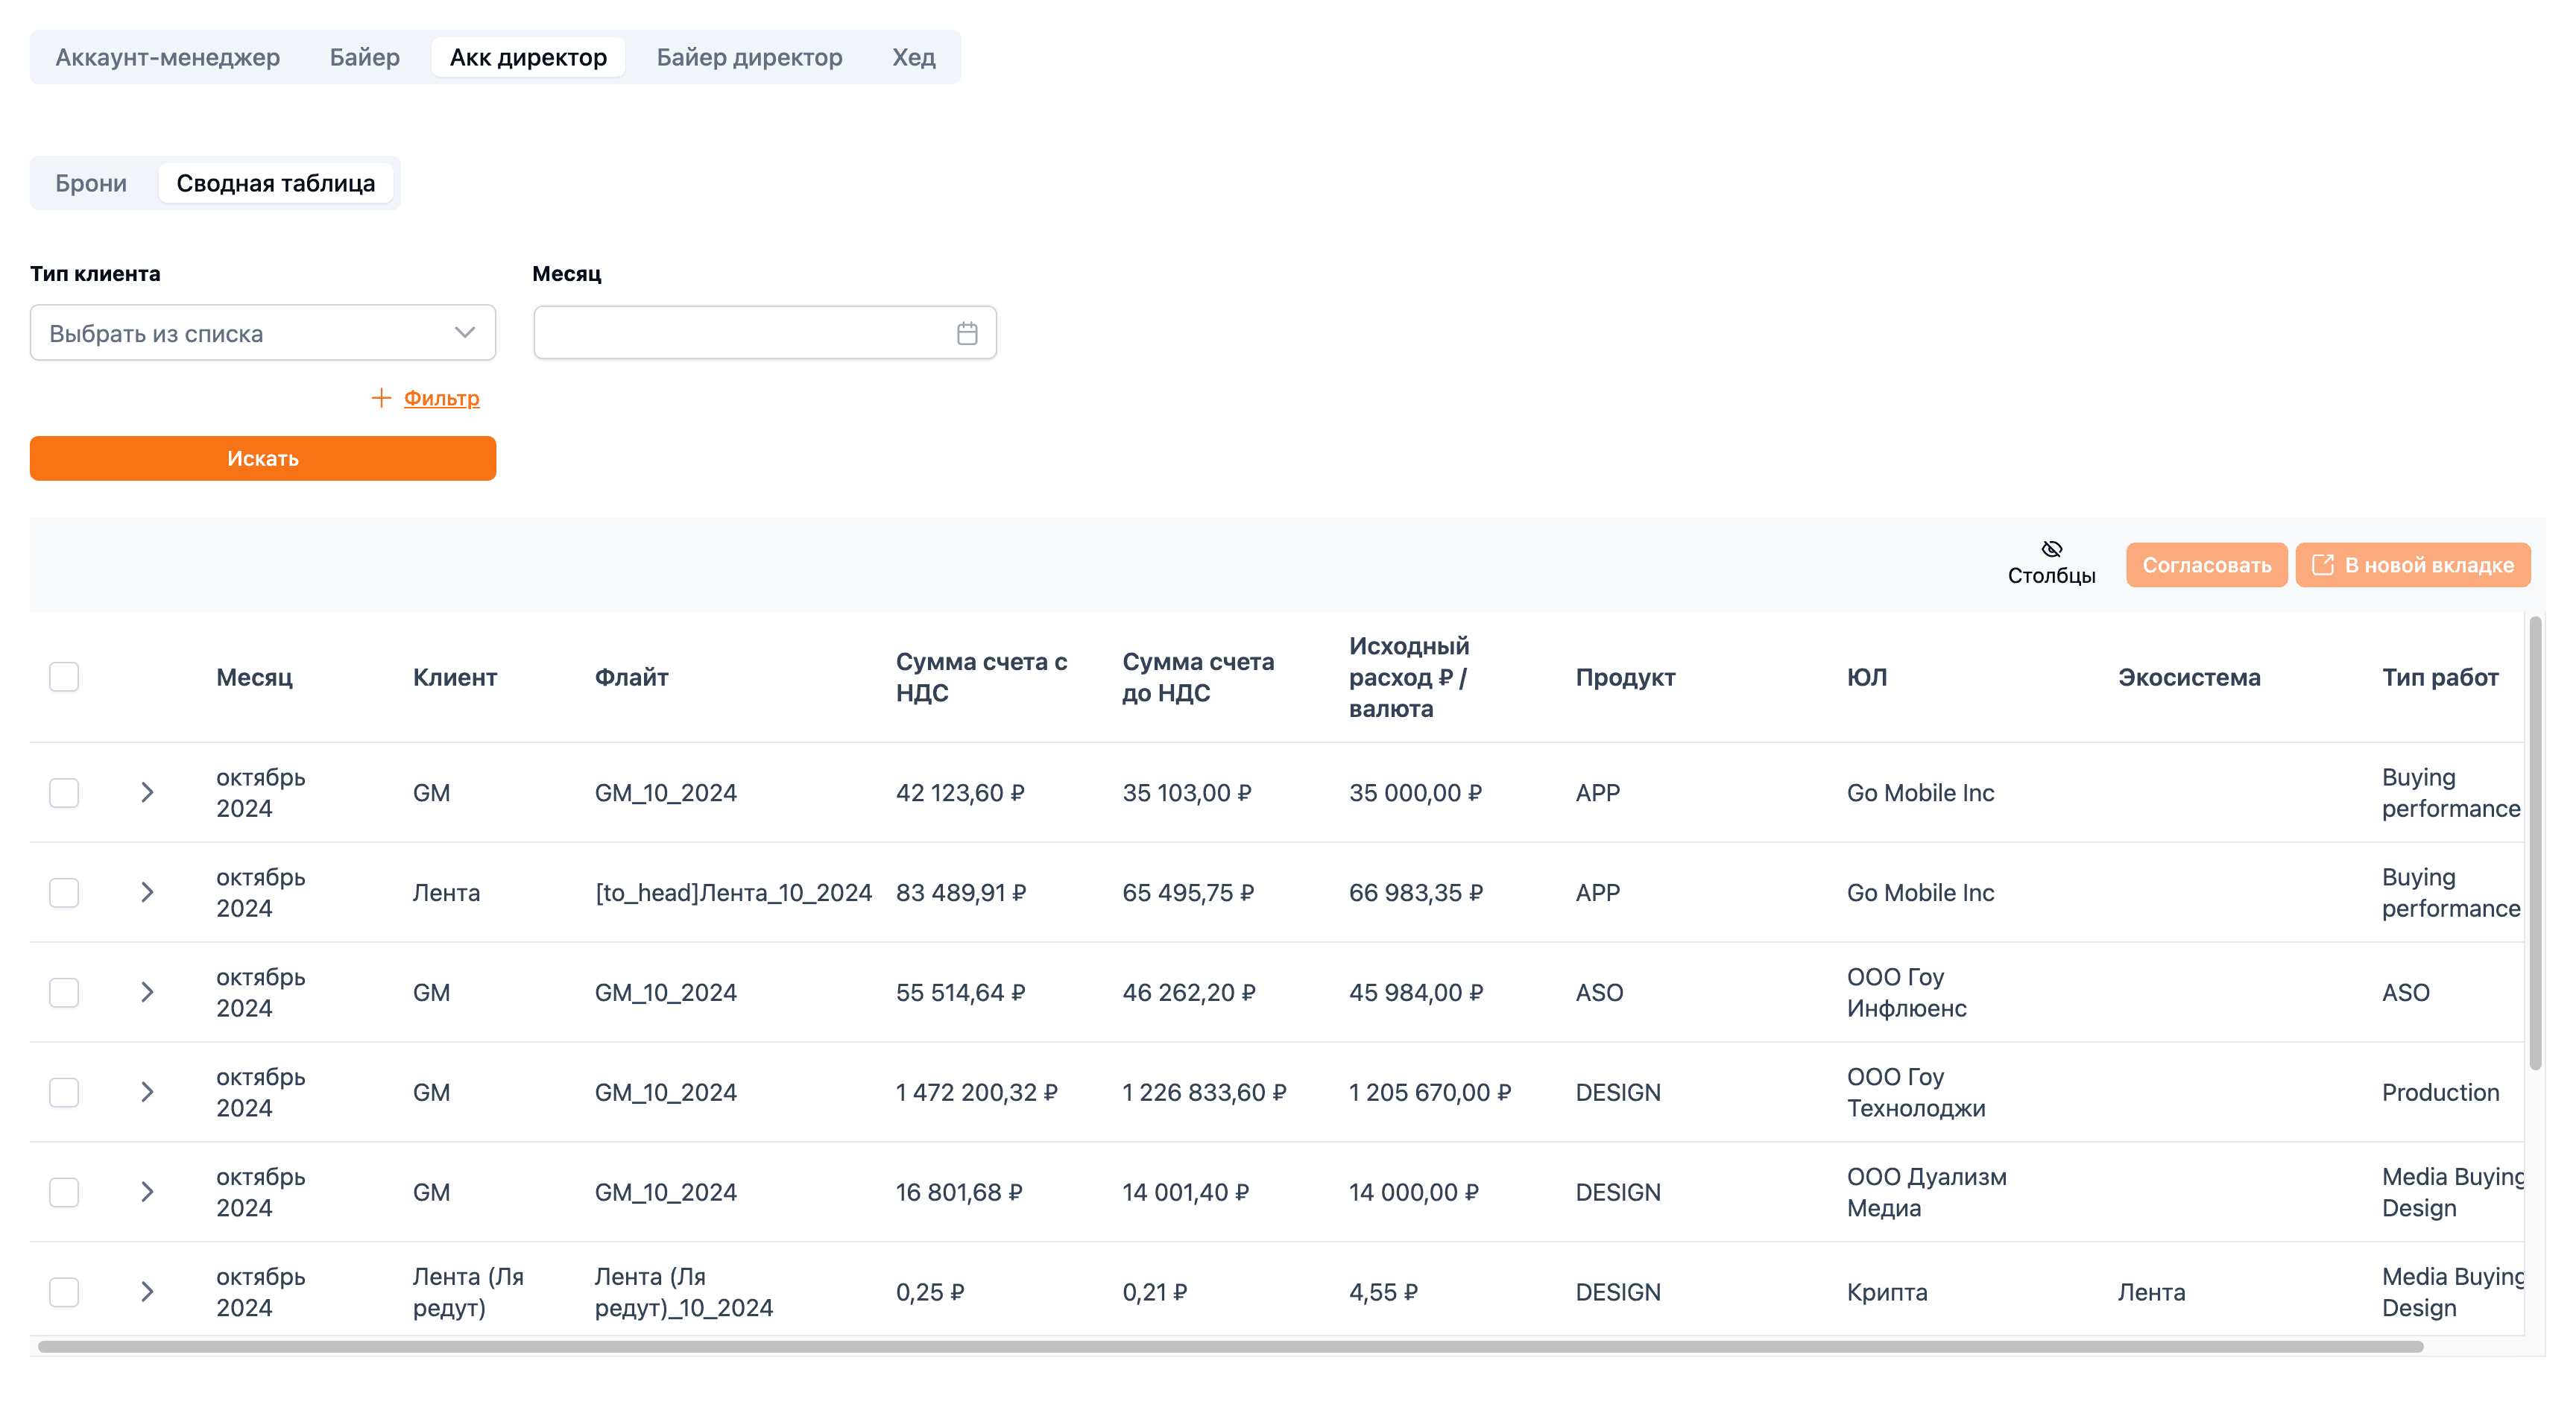
Task: Toggle the select-all checkbox in table header
Action: coord(64,677)
